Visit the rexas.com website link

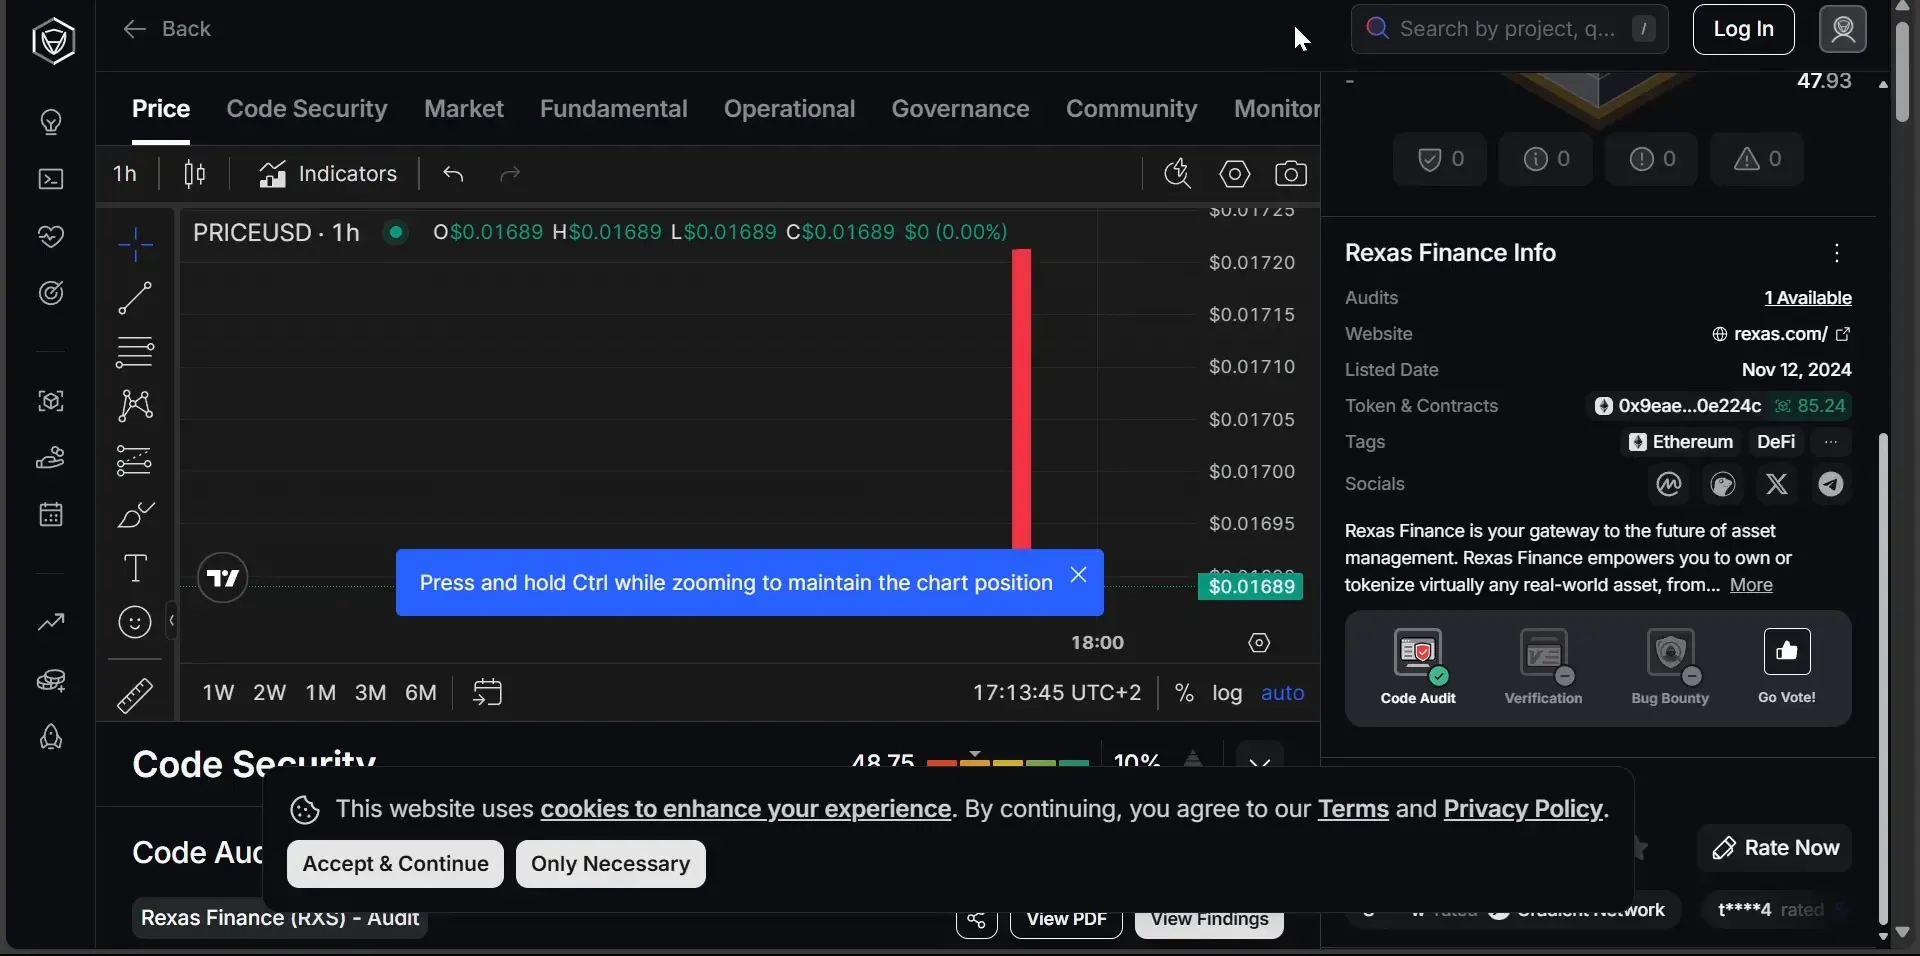(1781, 334)
